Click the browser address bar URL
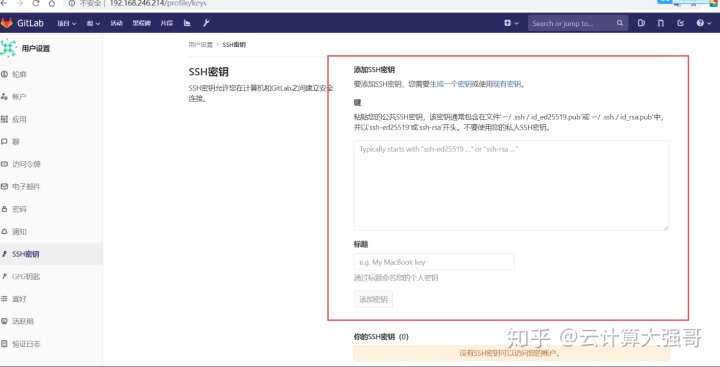720x367 pixels. (158, 3)
